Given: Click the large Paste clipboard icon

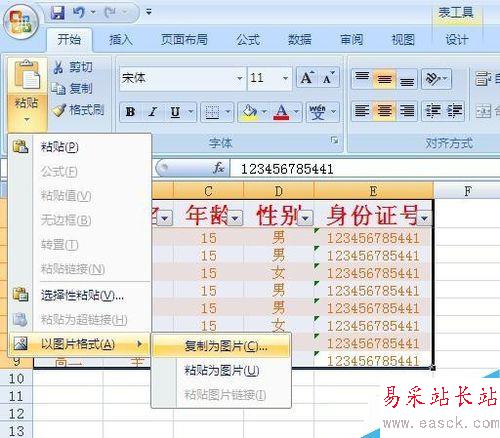Looking at the screenshot, I should click(27, 75).
